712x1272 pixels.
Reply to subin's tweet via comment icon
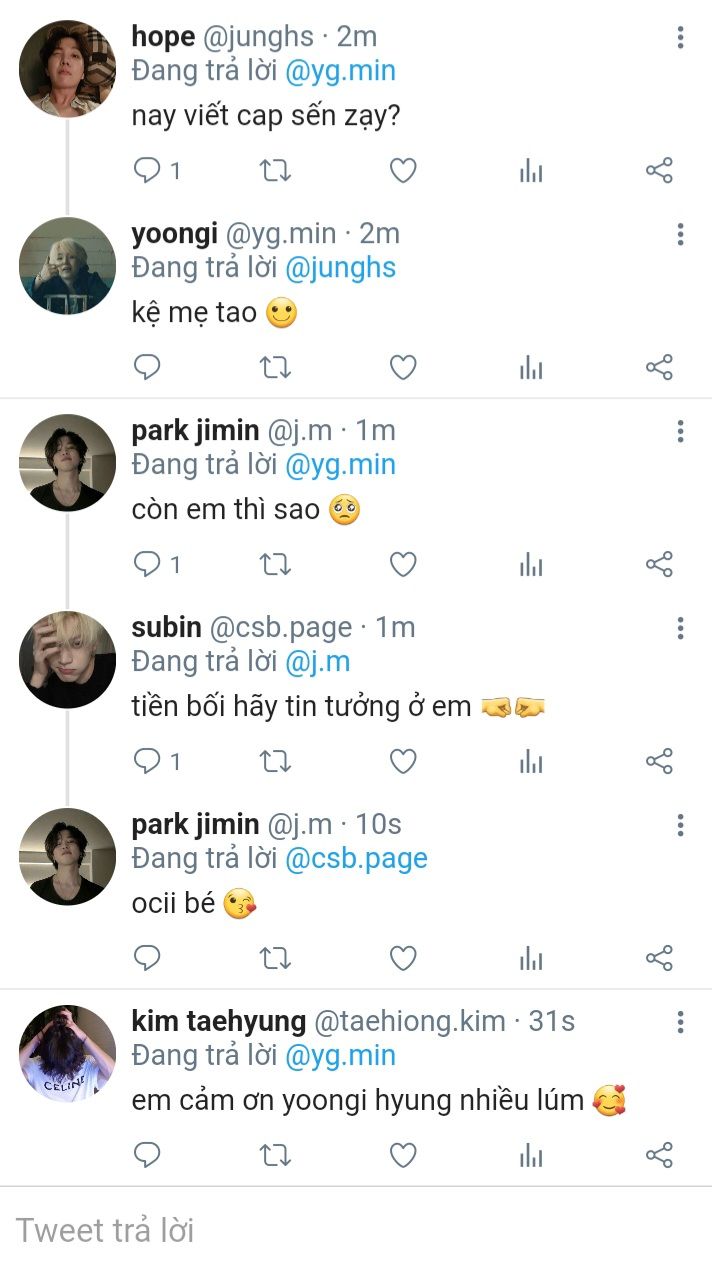click(148, 762)
